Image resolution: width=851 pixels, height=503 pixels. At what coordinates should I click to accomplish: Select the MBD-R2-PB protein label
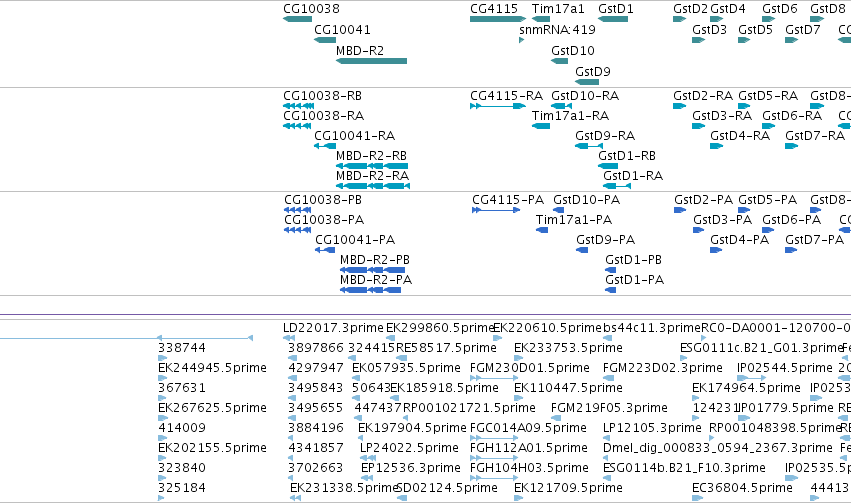click(374, 260)
